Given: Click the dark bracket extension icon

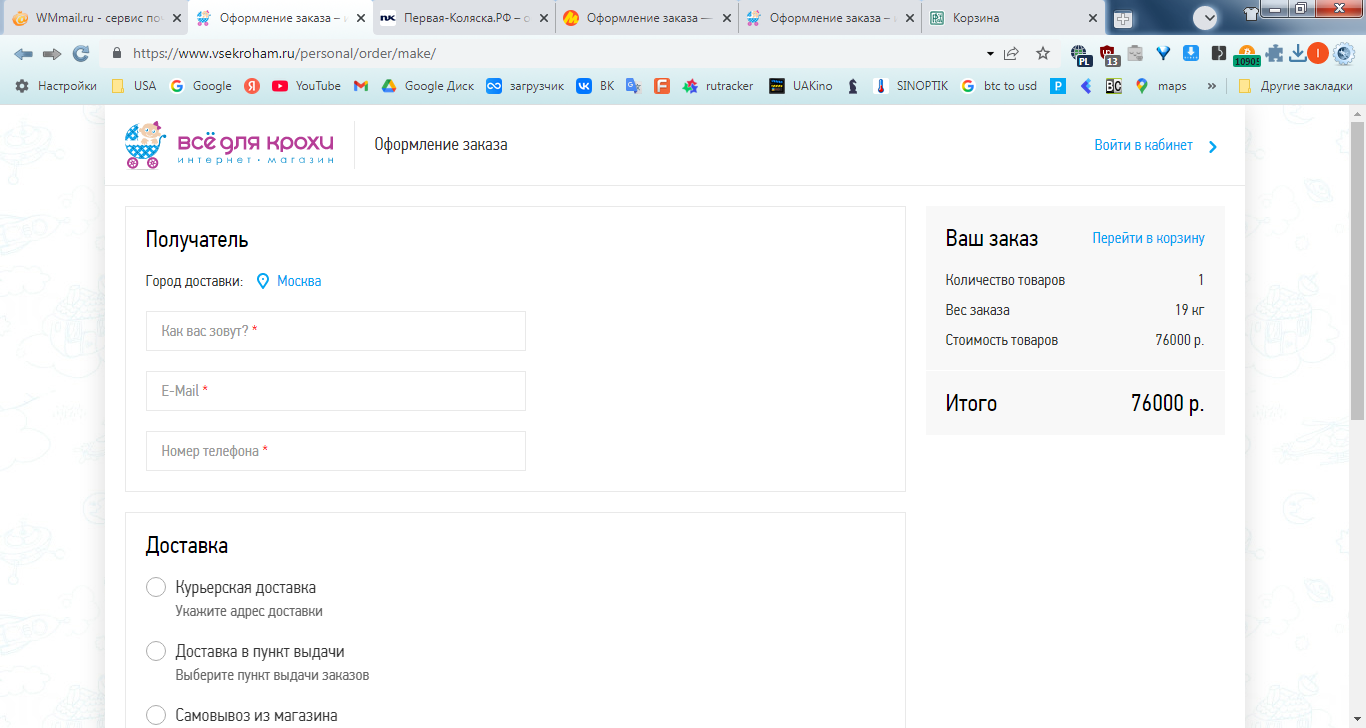Looking at the screenshot, I should click(x=1219, y=53).
